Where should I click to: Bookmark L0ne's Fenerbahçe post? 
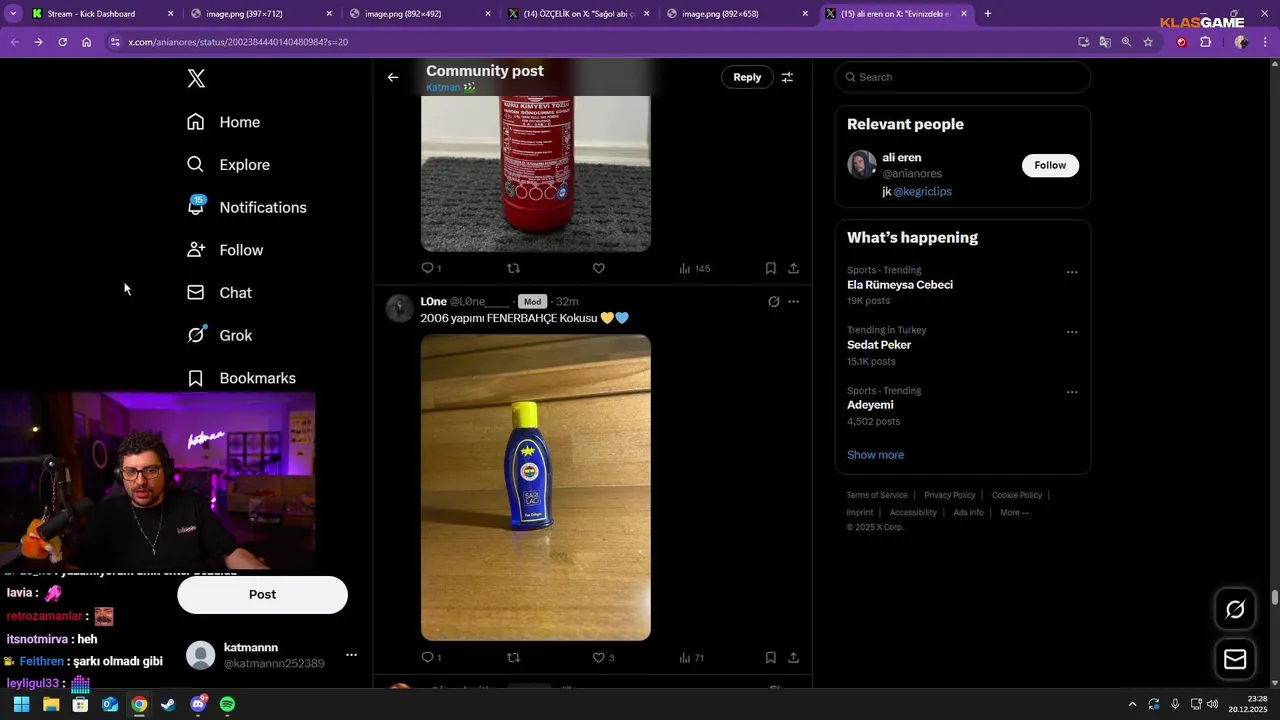coord(771,657)
